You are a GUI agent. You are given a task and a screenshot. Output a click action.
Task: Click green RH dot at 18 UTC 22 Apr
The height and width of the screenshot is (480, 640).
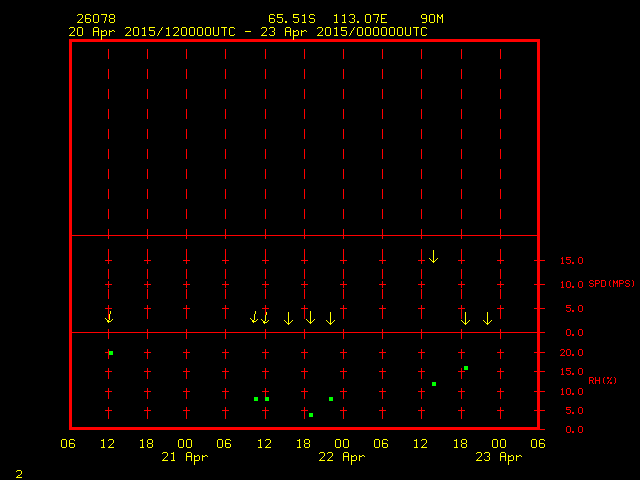pyautogui.click(x=466, y=368)
